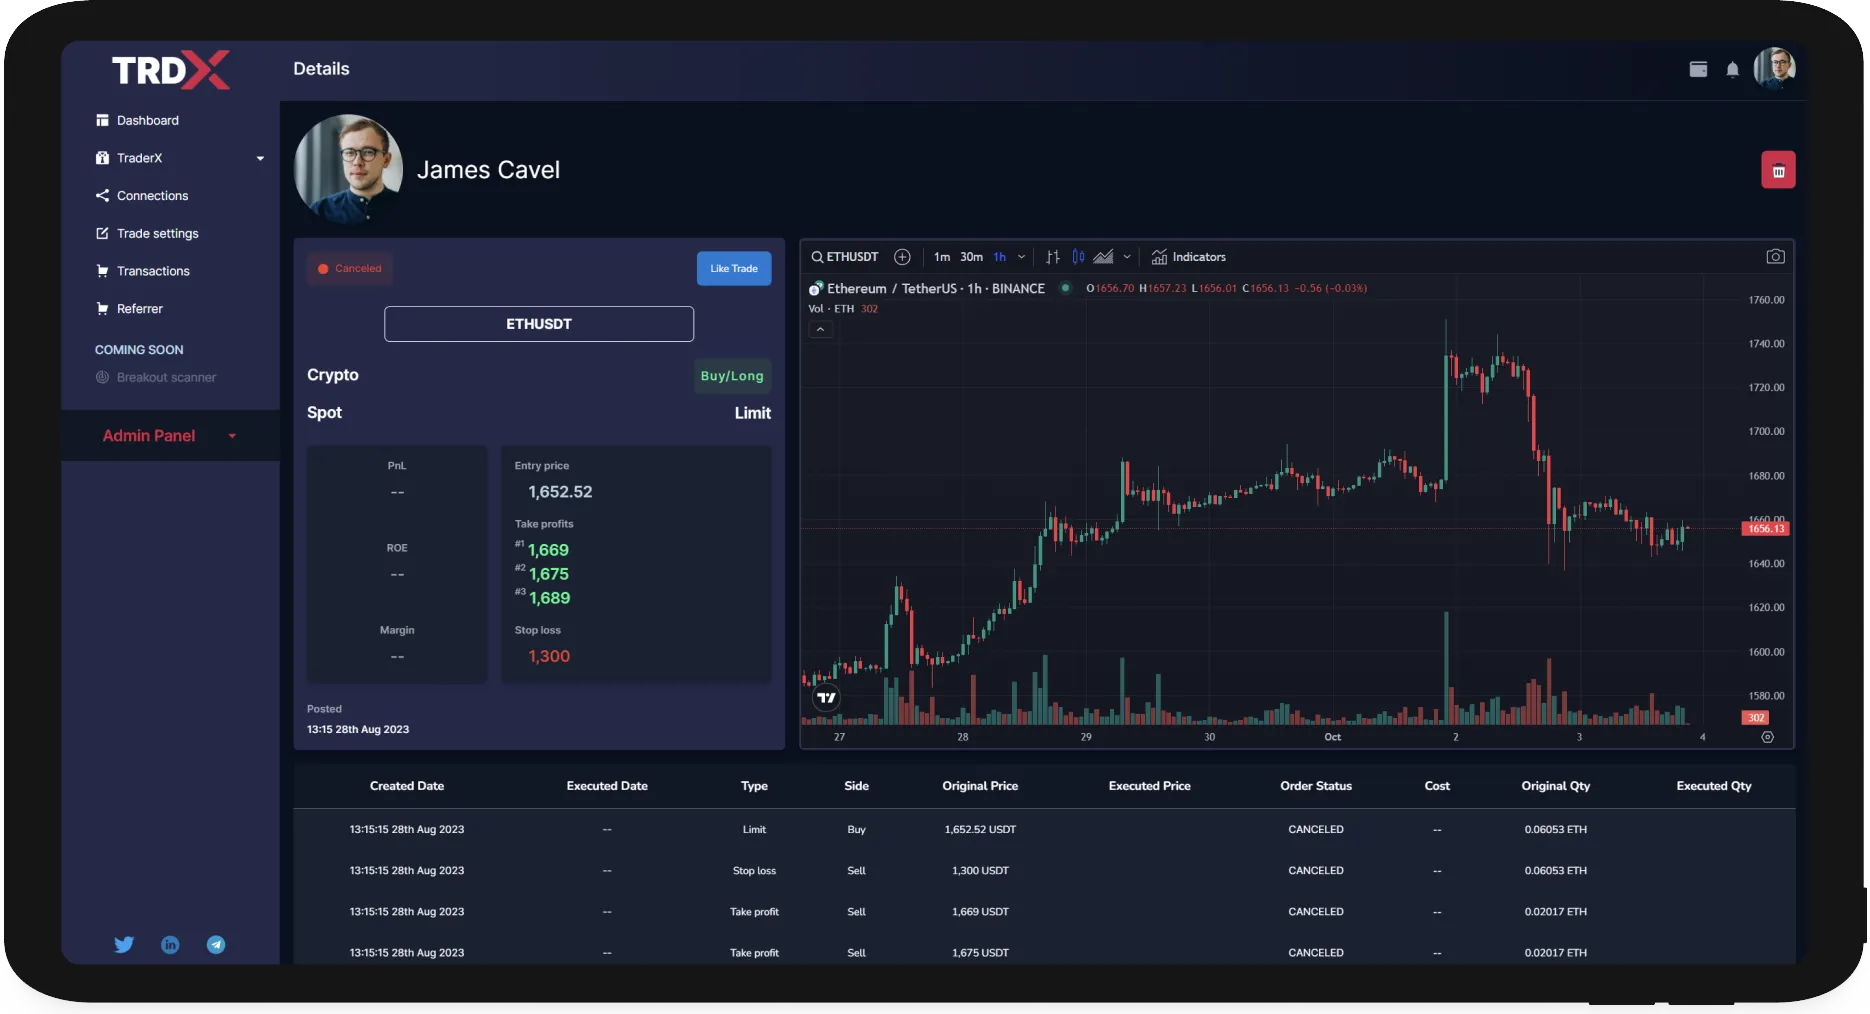1870x1014 pixels.
Task: Click current price label 1656.13
Action: [x=1766, y=529]
